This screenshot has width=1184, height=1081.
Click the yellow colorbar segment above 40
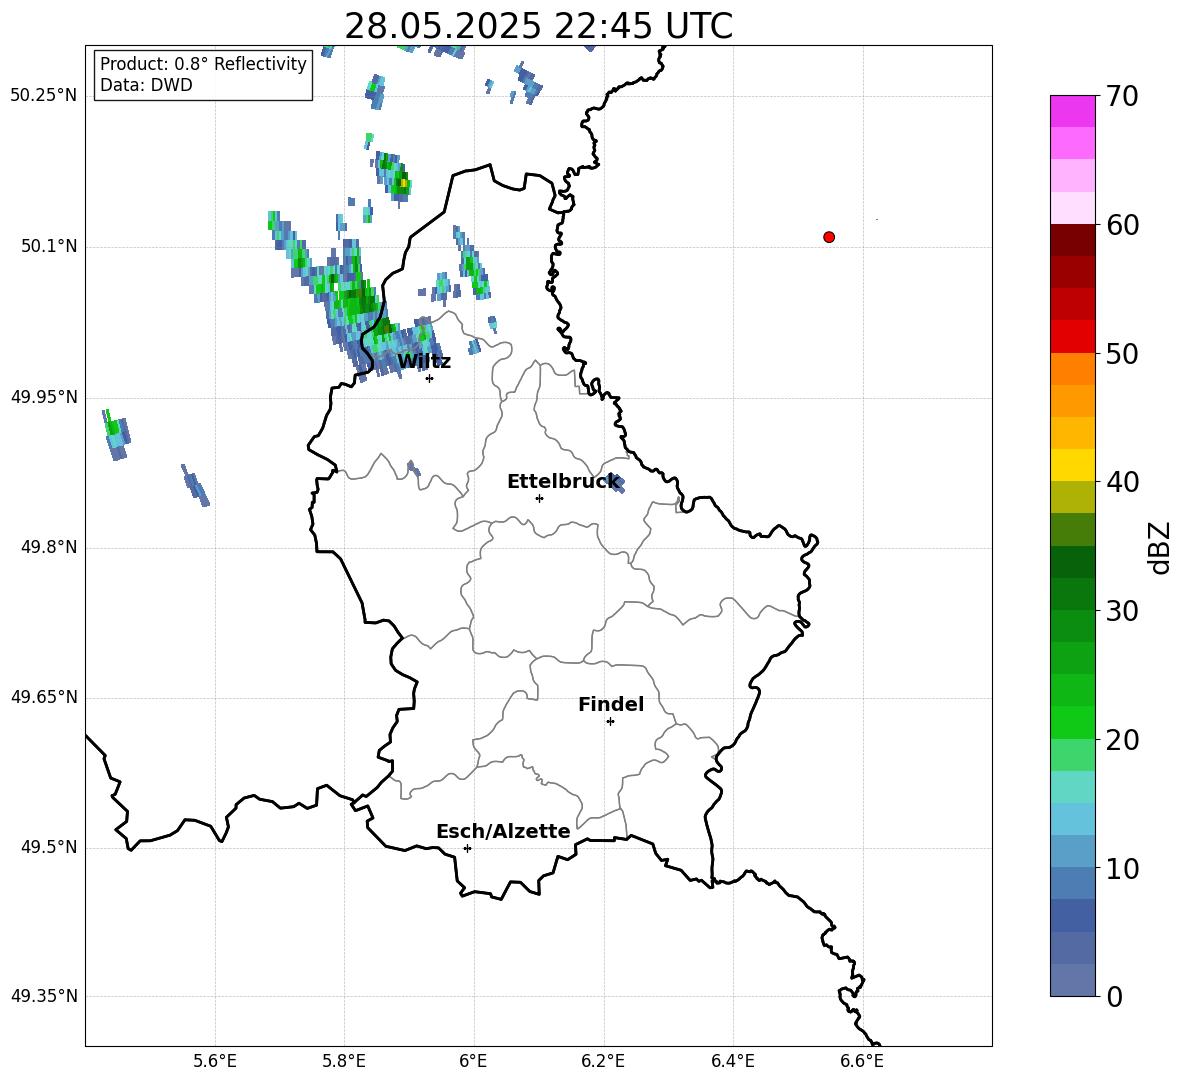[1072, 465]
